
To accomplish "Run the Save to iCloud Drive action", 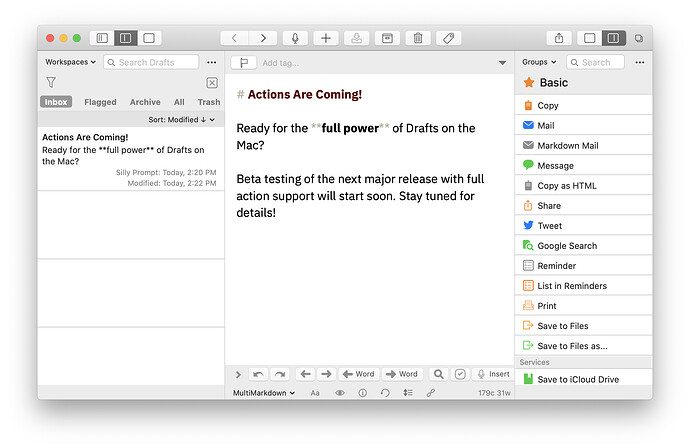I will point(584,378).
